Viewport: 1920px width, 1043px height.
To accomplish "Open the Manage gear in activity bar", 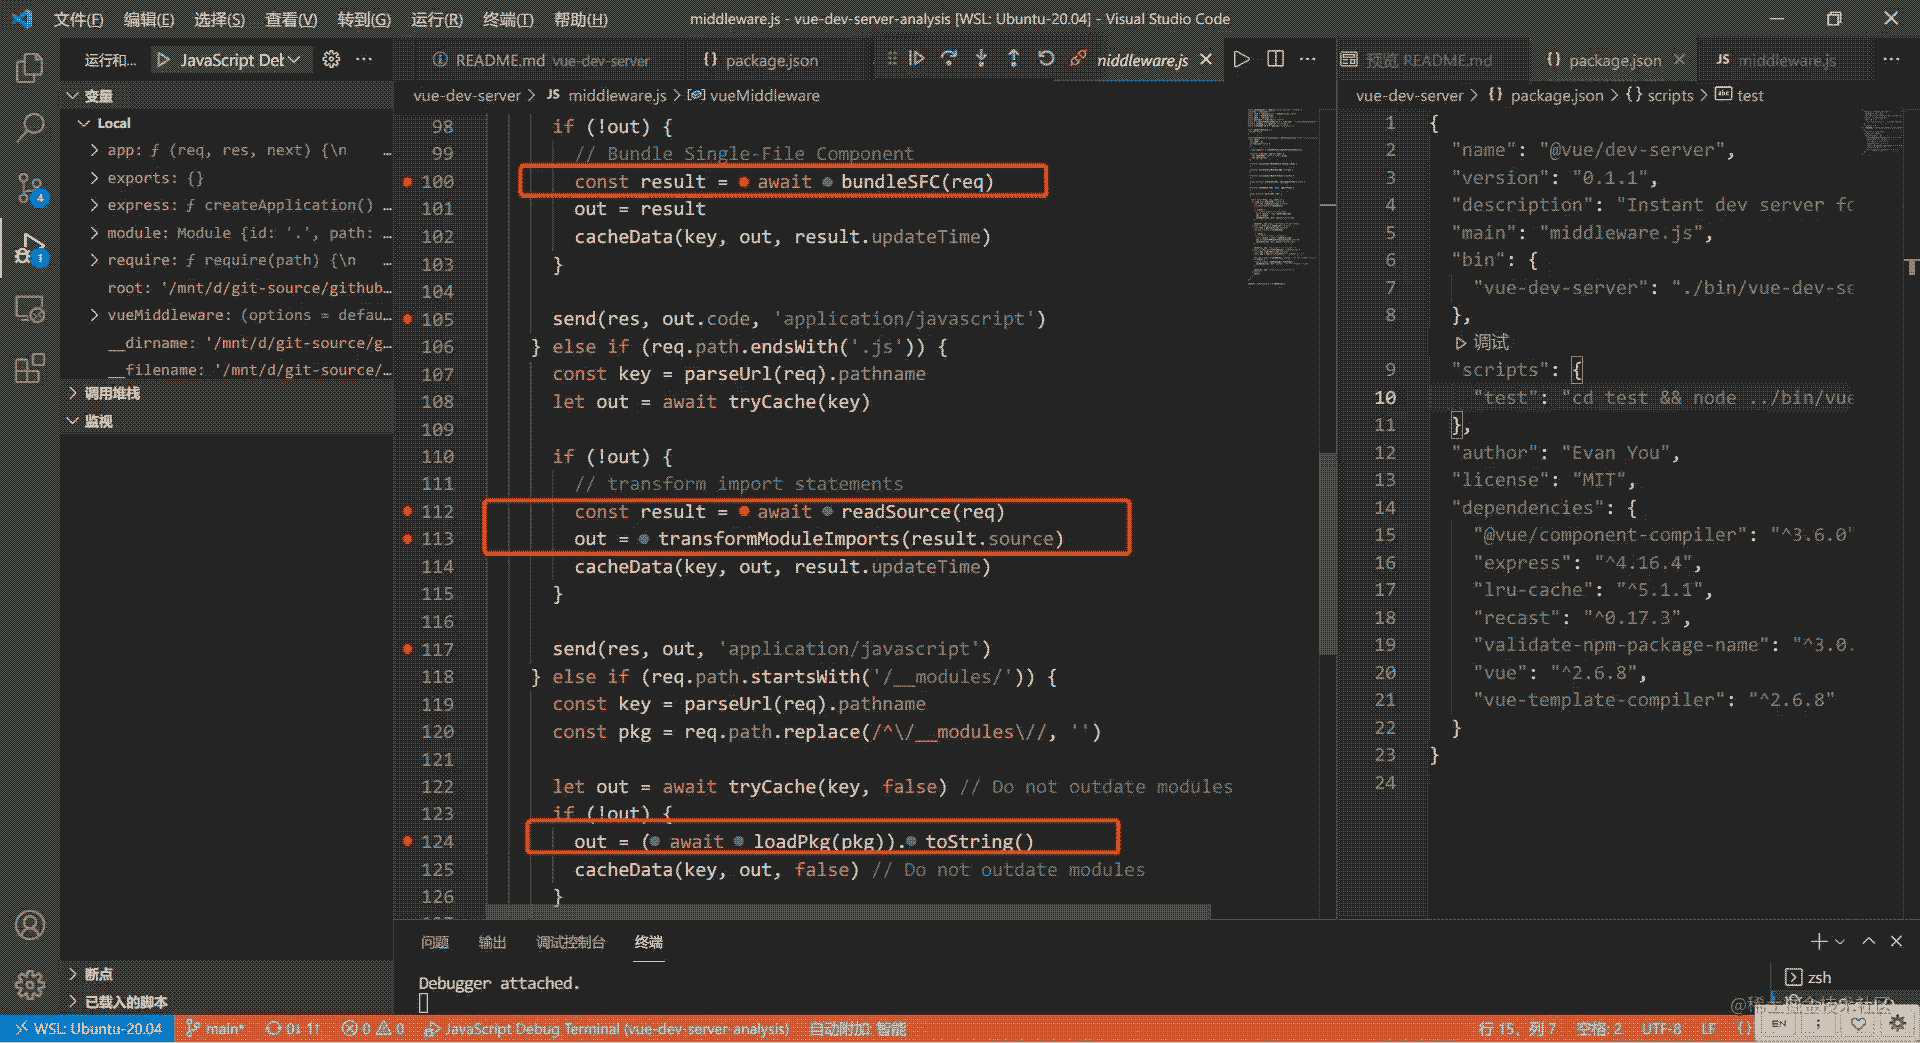I will click(x=30, y=985).
